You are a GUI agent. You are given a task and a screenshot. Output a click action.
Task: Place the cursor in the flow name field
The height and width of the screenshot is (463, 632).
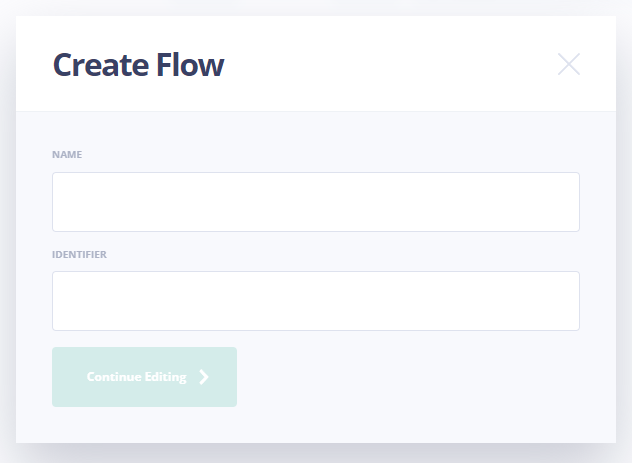tap(315, 202)
